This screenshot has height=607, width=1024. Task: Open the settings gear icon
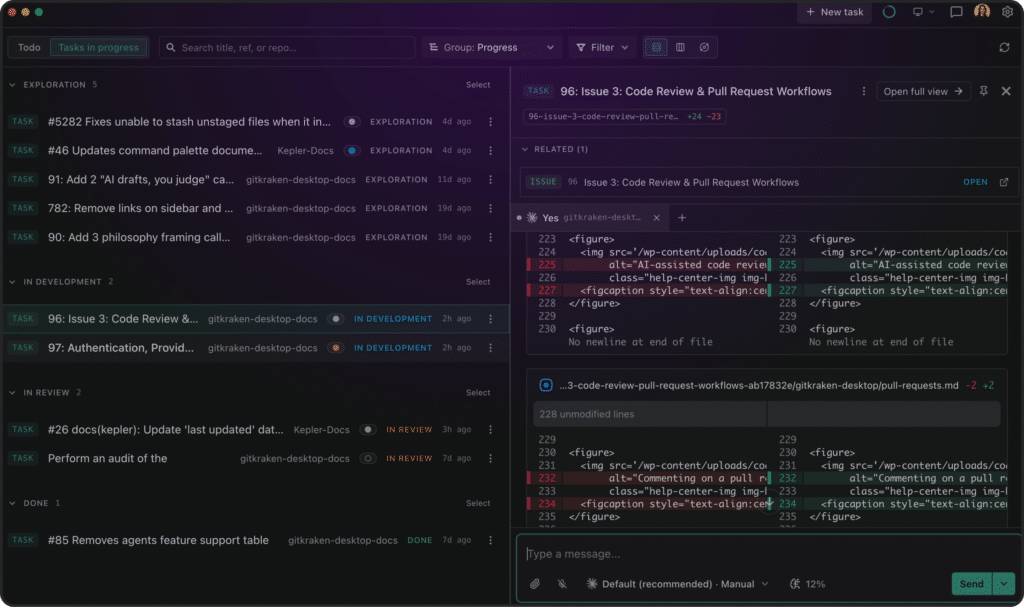tap(1007, 12)
